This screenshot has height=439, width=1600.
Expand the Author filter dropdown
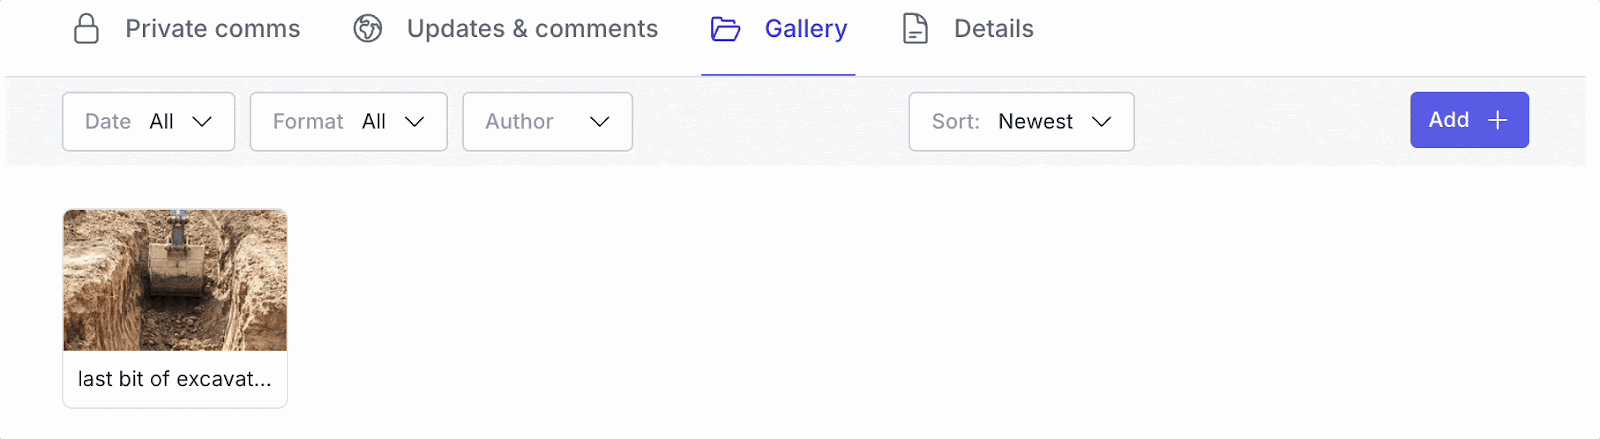[x=548, y=122]
